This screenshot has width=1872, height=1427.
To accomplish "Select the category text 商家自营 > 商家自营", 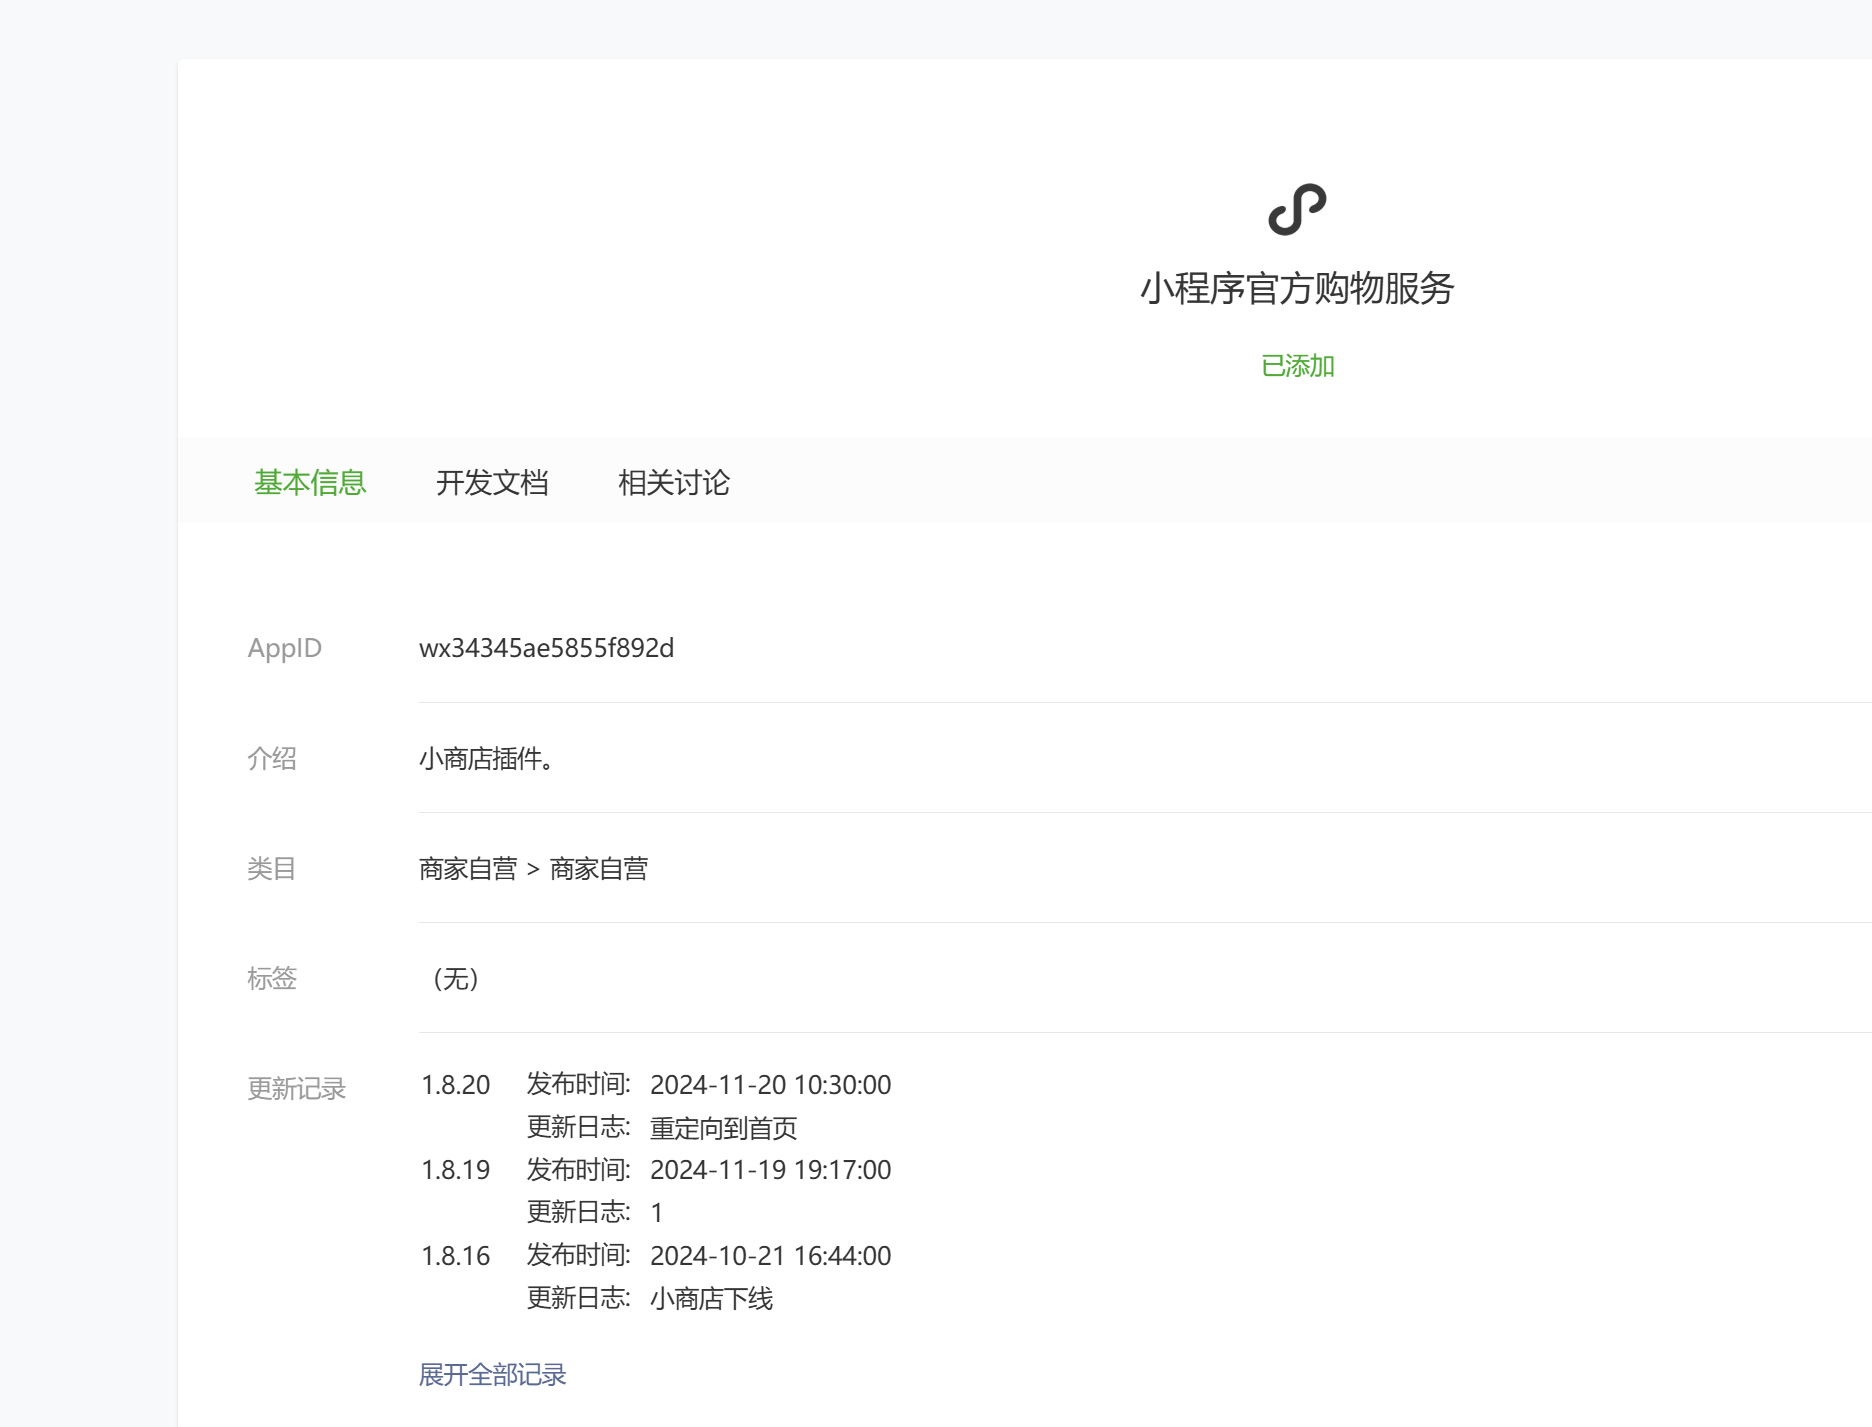I will pos(533,869).
